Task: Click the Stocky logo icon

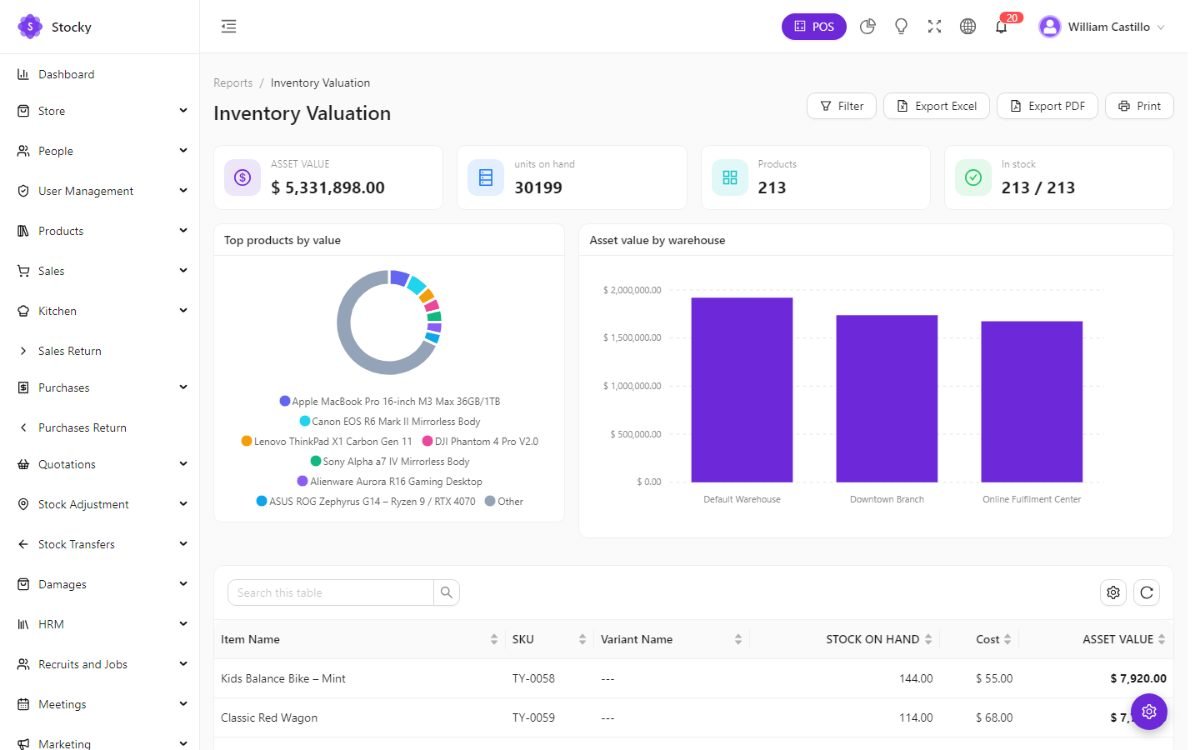Action: 29,27
